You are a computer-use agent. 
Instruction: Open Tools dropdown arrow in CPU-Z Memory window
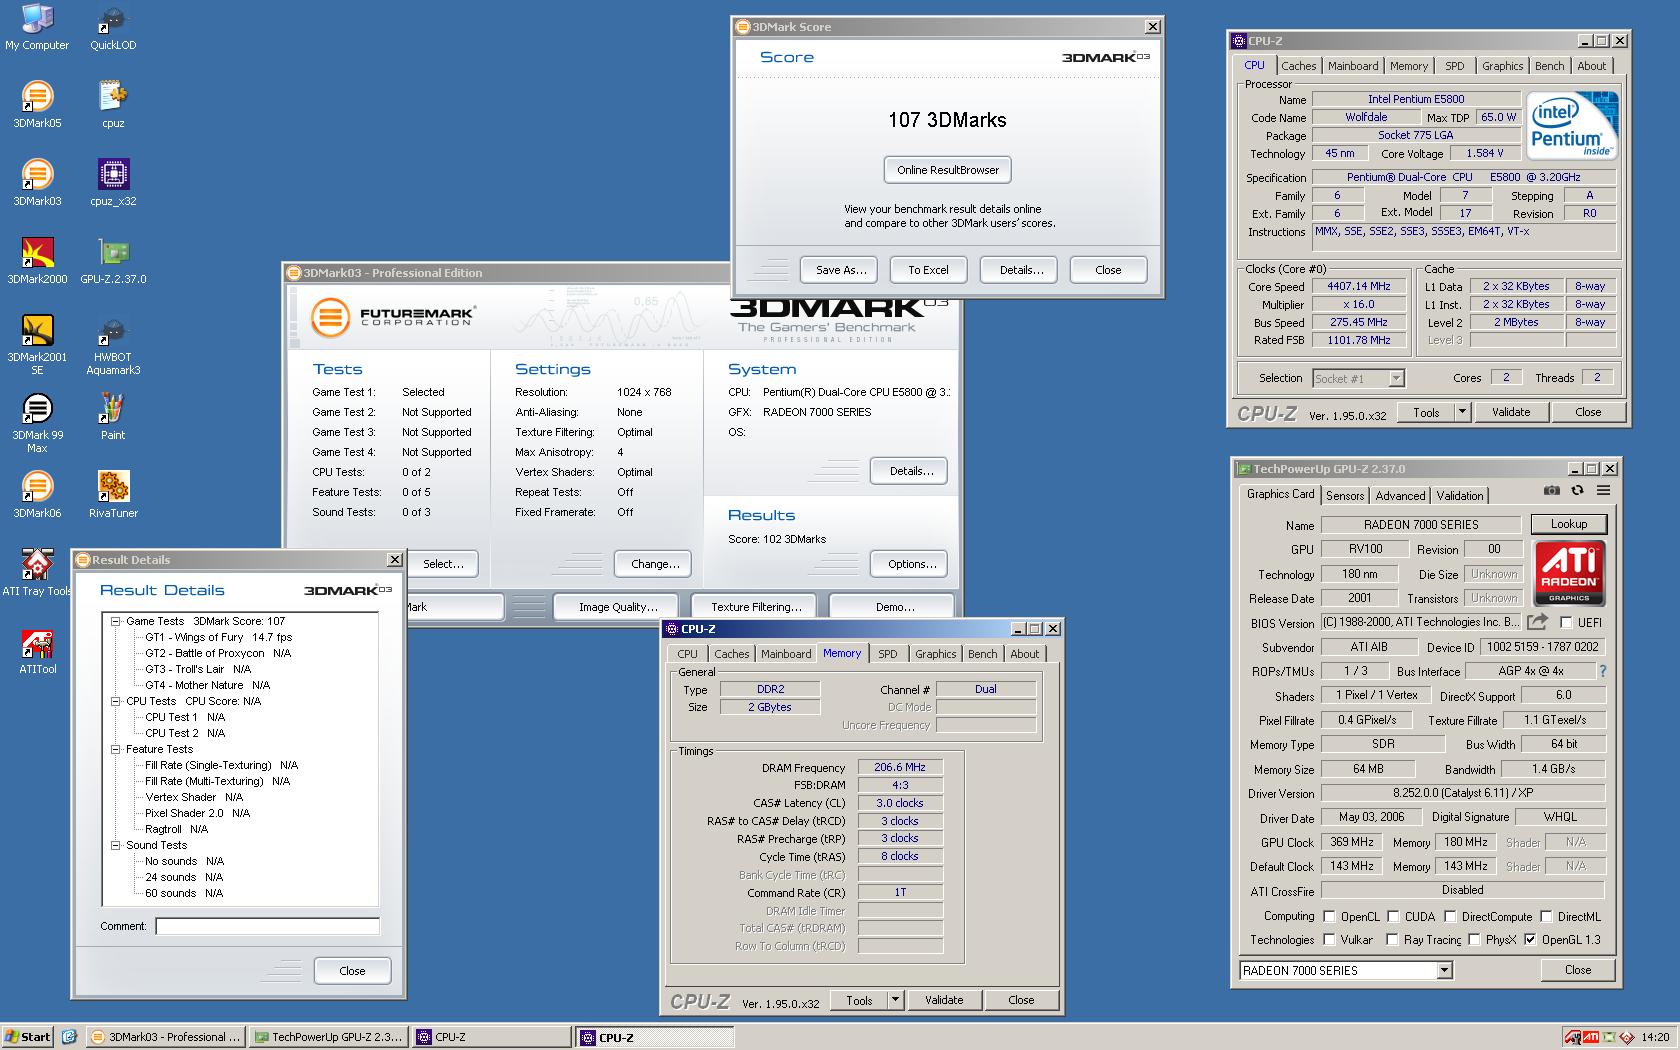[x=895, y=999]
